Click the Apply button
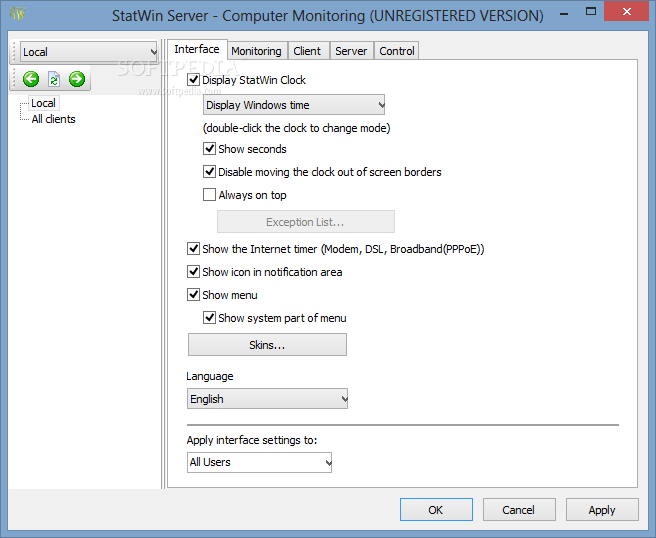This screenshot has height=538, width=656. pyautogui.click(x=602, y=510)
